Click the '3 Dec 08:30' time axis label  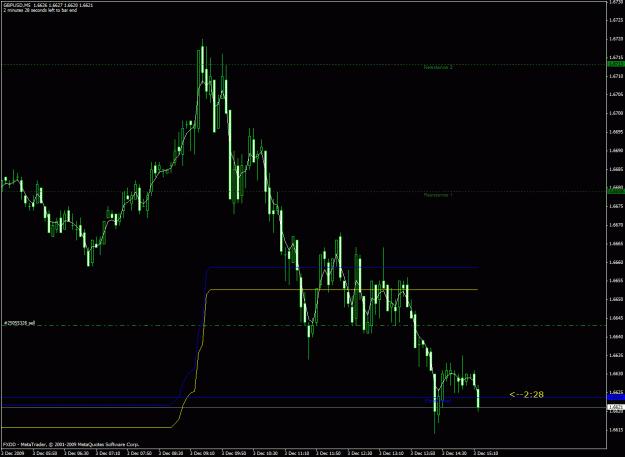(x=171, y=453)
